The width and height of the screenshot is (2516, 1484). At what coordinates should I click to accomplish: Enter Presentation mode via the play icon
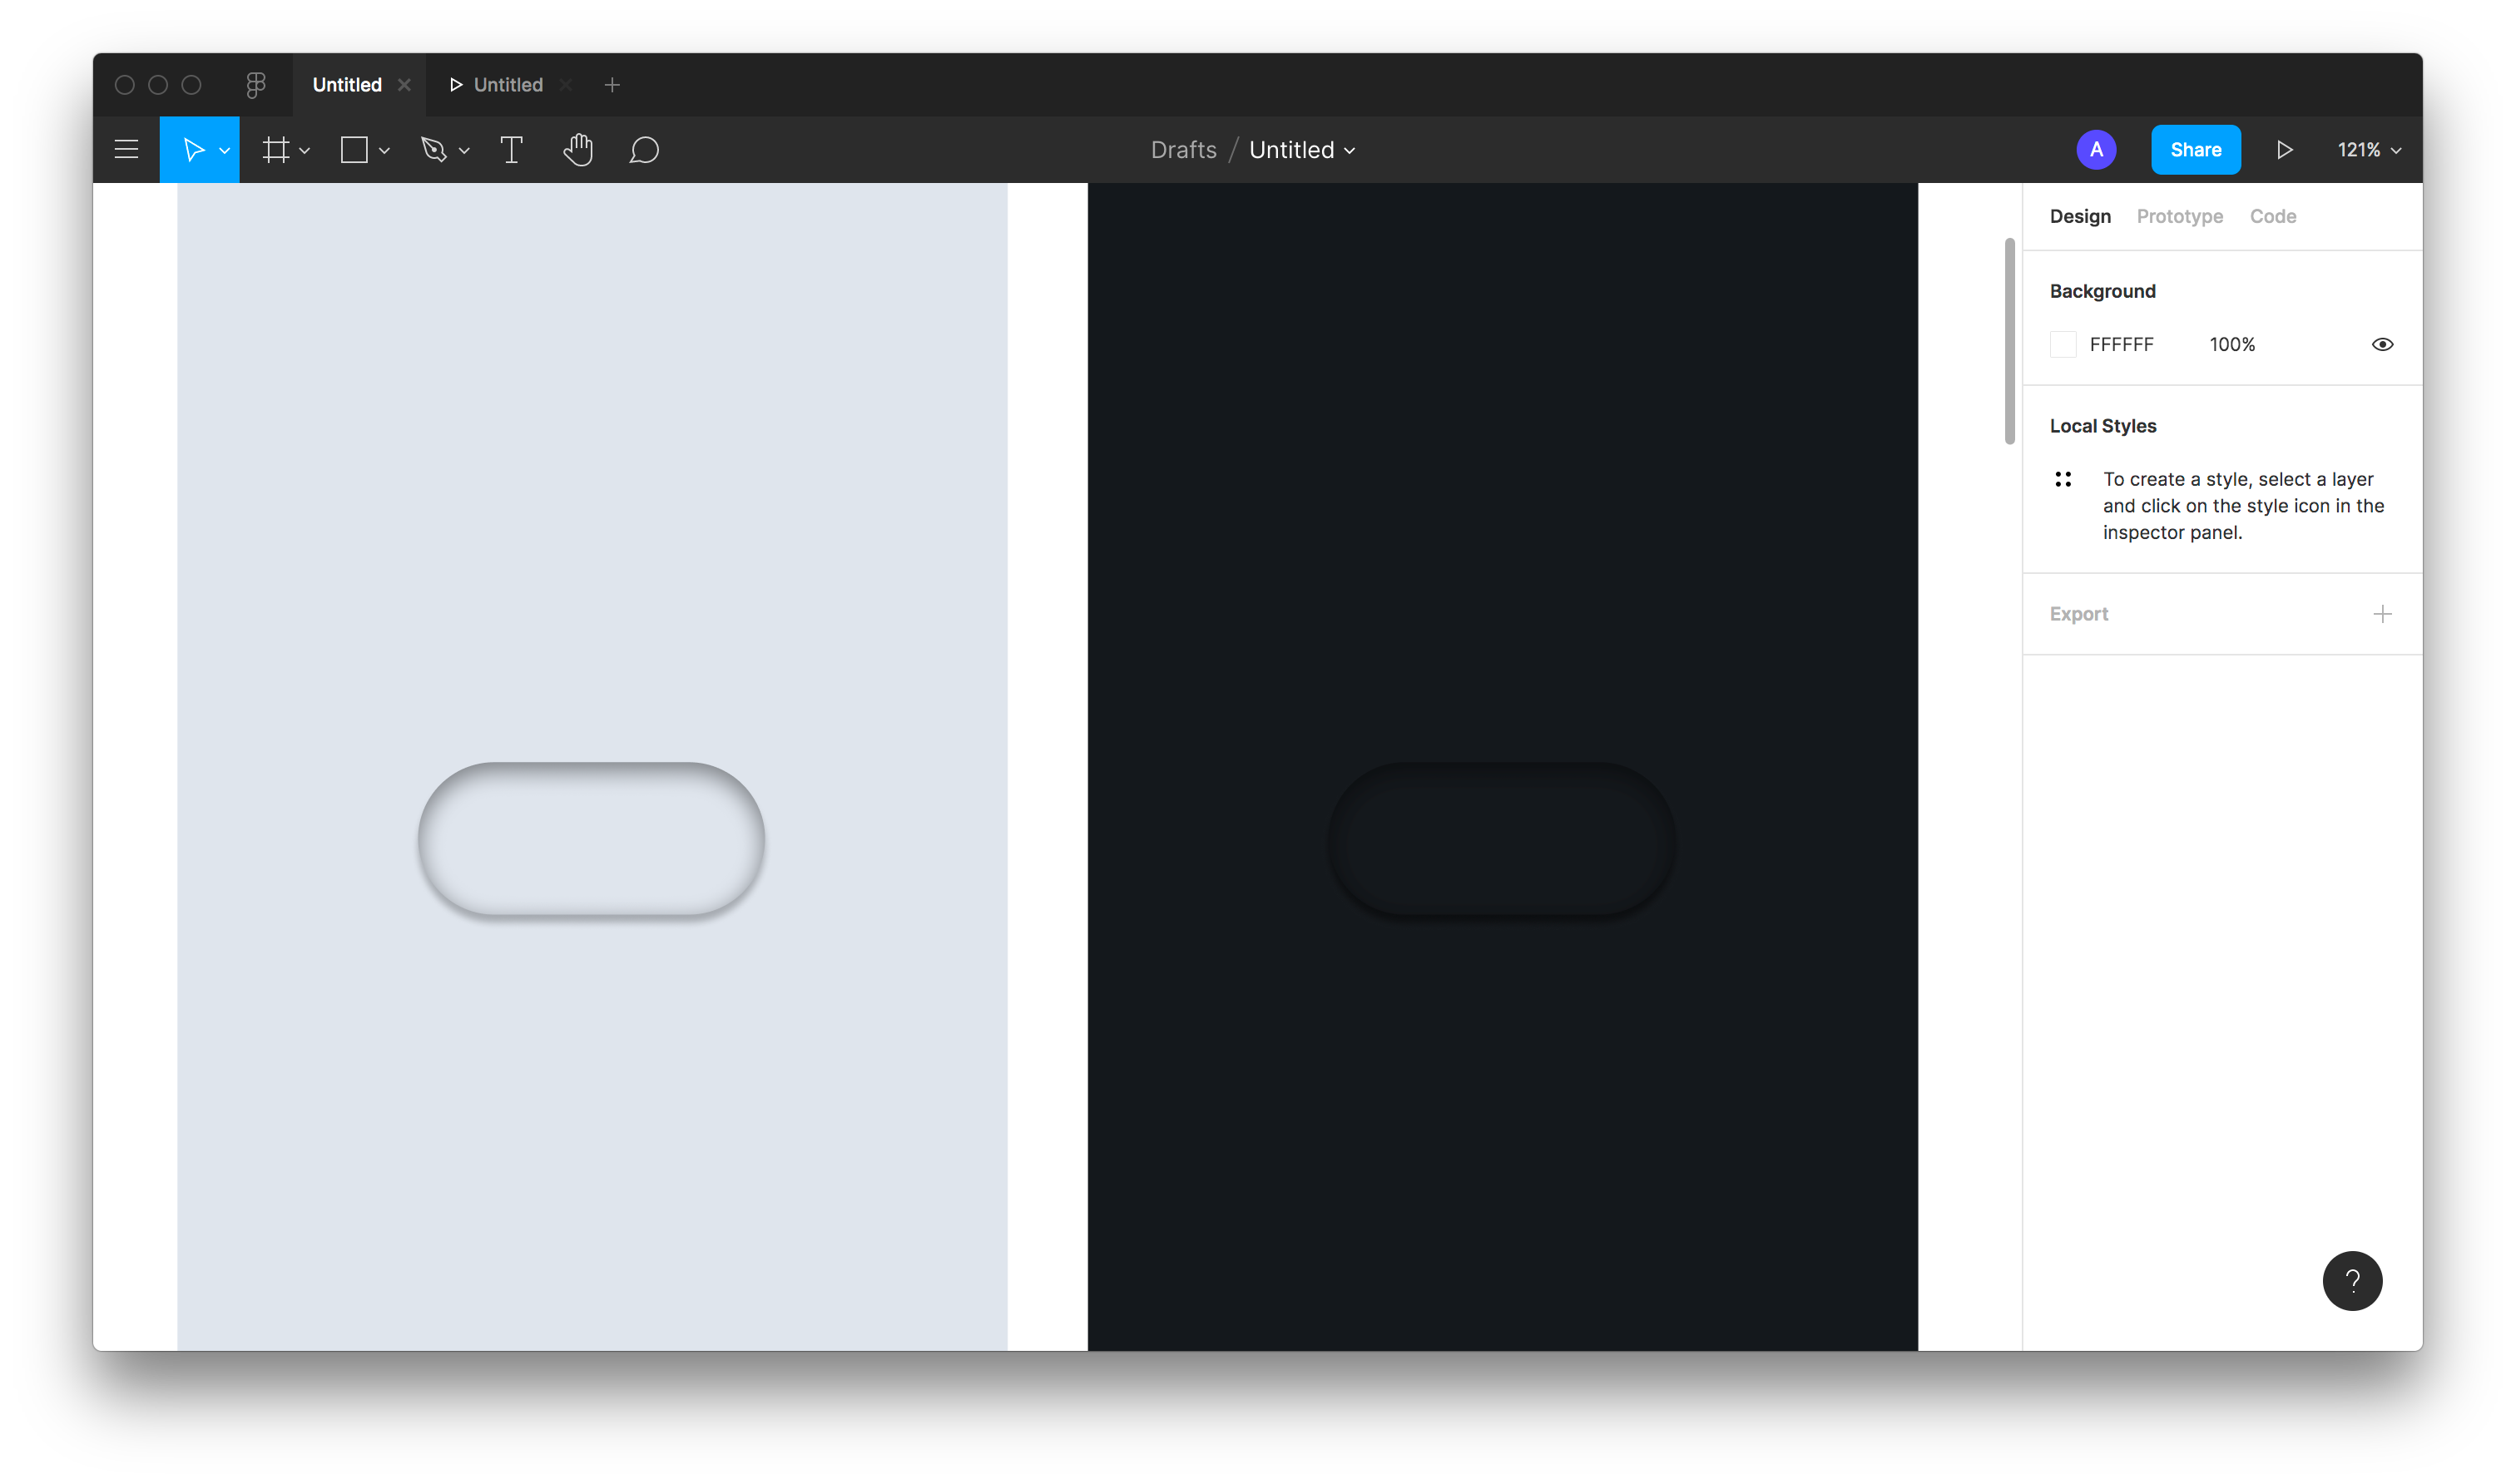(x=2285, y=149)
